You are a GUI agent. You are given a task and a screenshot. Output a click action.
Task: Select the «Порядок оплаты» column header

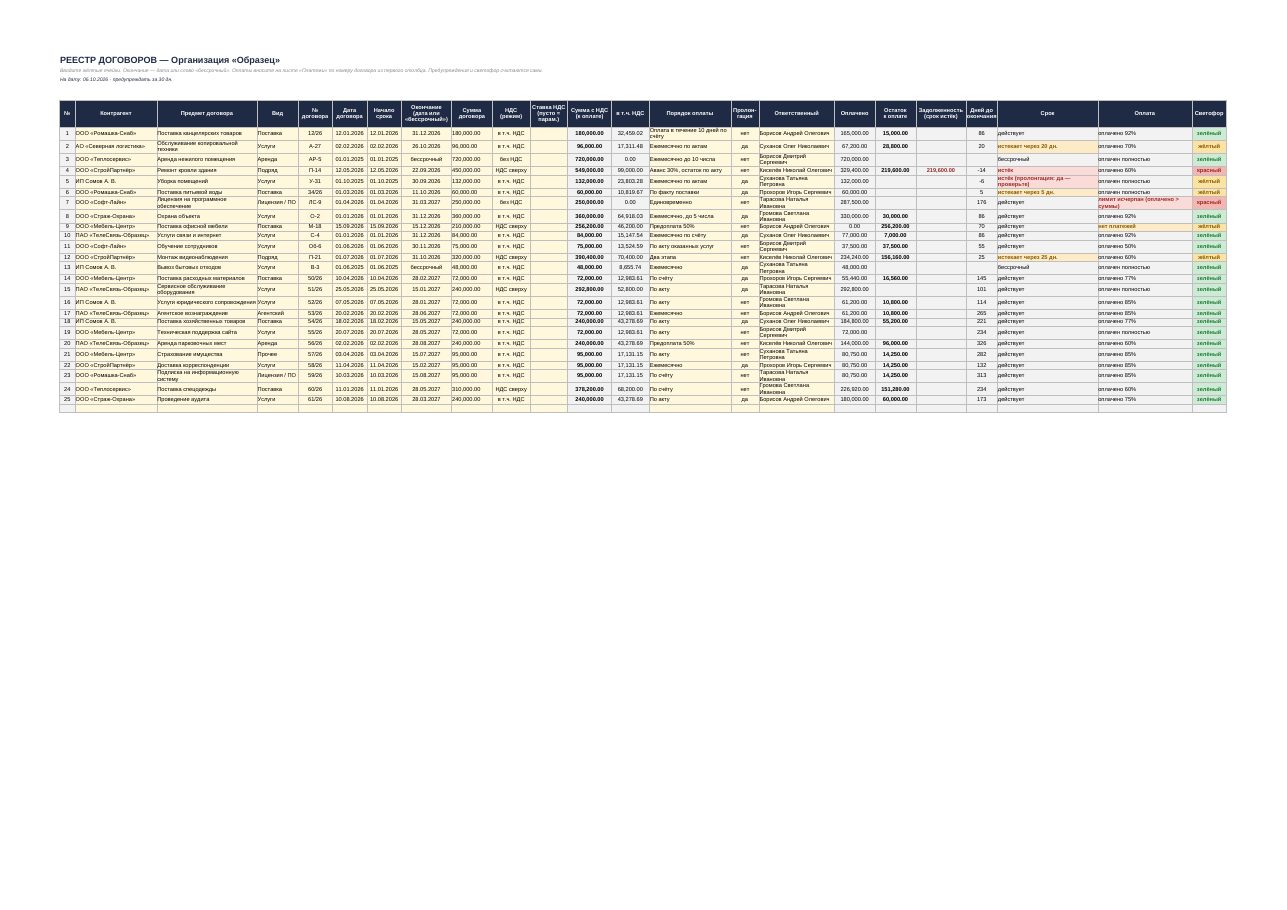click(690, 113)
